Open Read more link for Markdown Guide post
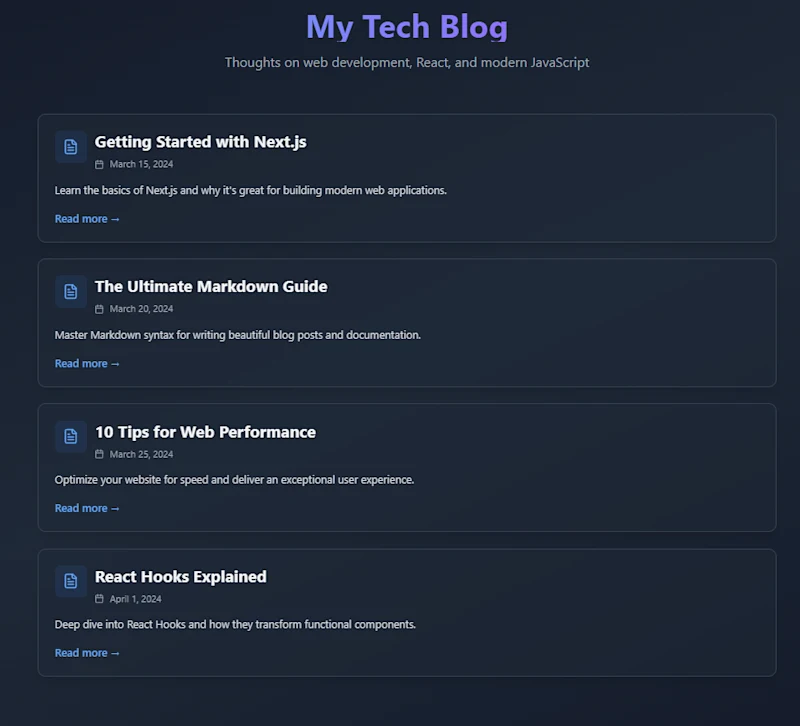Screen dimensions: 800x726 click(x=87, y=364)
